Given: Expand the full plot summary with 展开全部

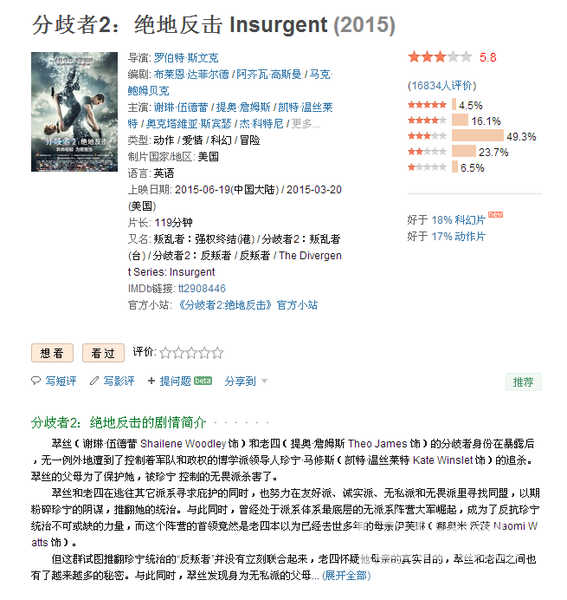Looking at the screenshot, I should (x=346, y=576).
